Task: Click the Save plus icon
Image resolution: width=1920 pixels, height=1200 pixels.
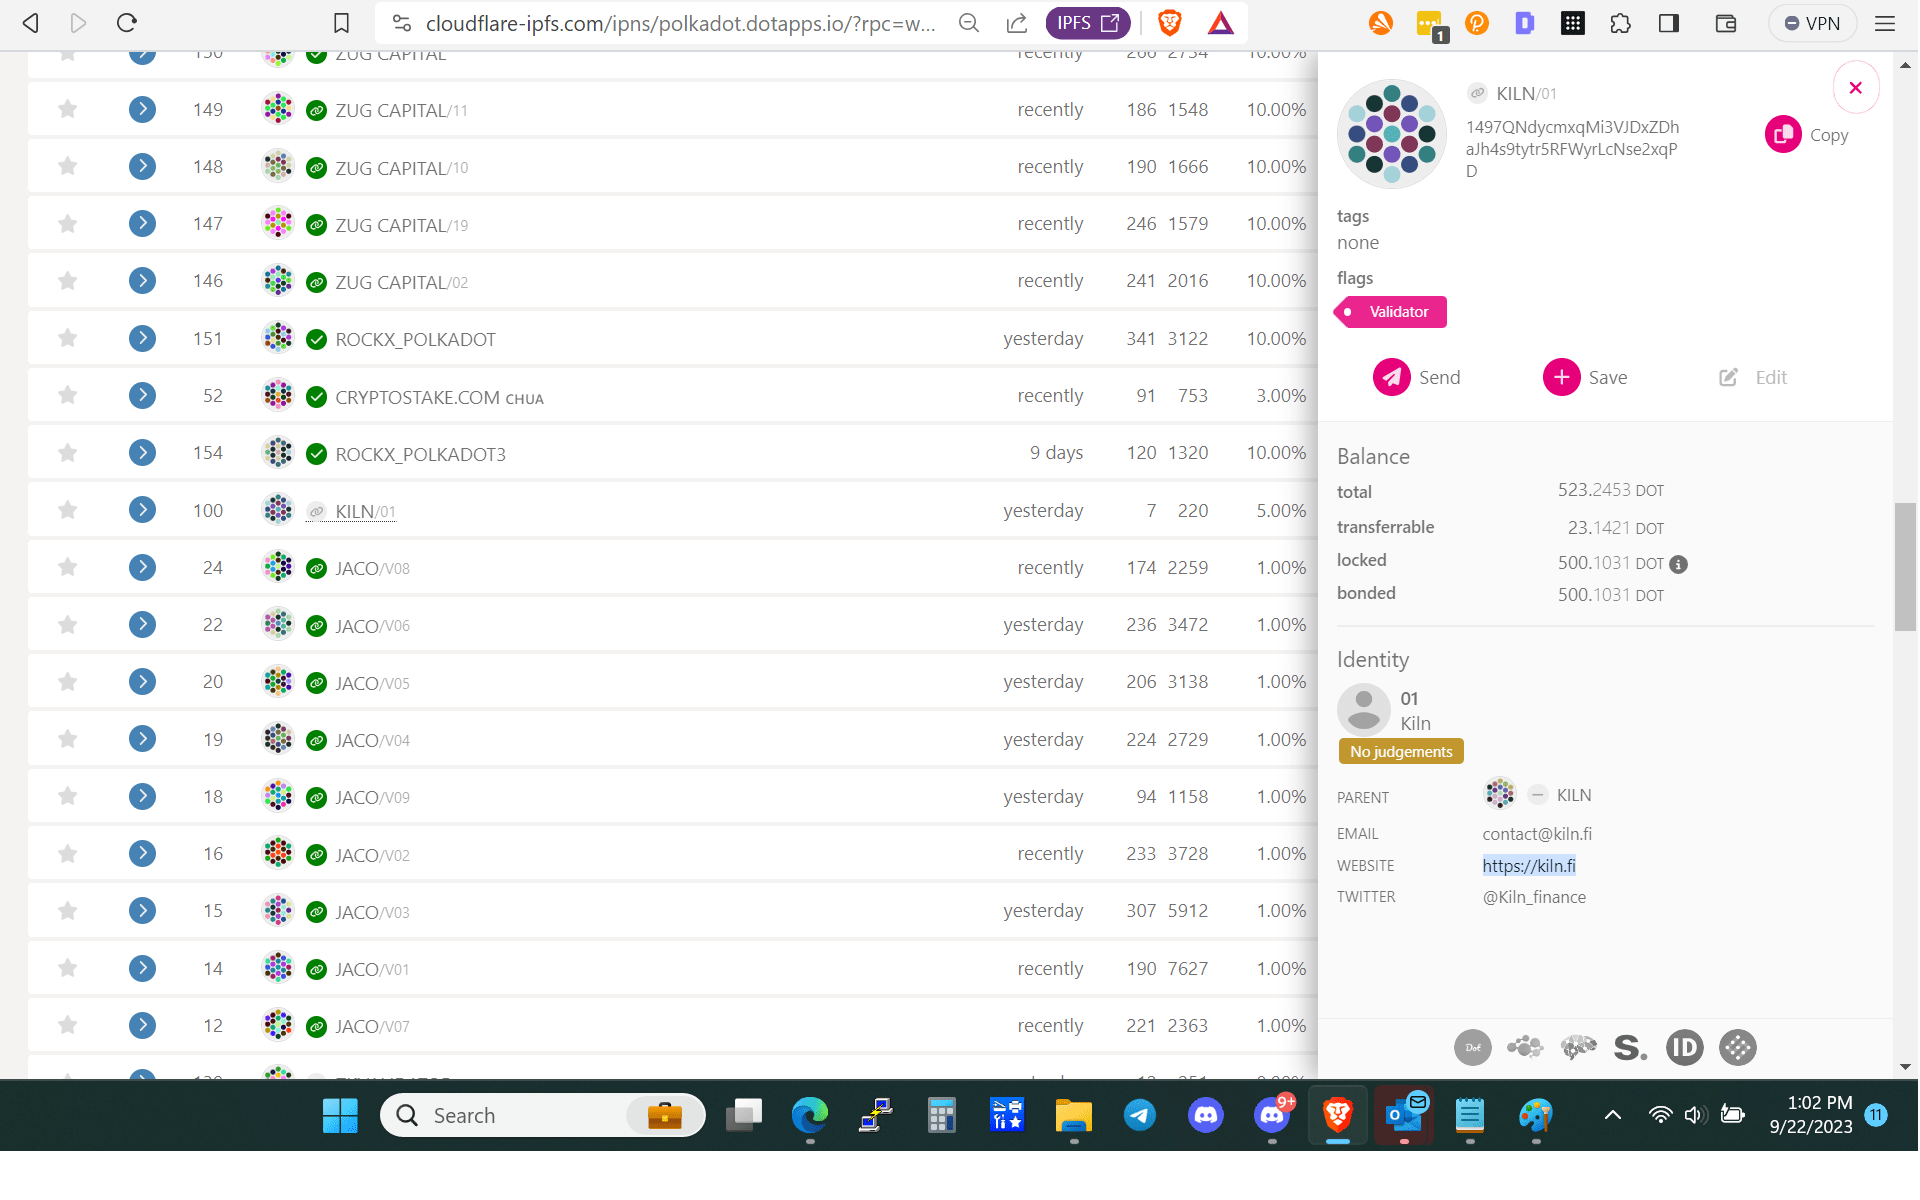Action: coord(1561,377)
